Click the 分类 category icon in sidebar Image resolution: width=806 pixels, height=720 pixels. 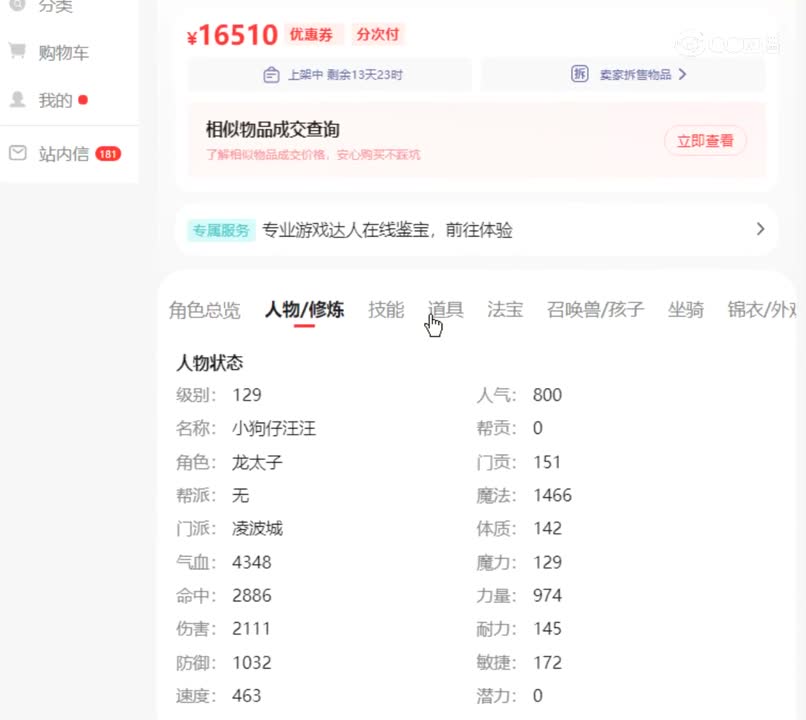point(17,5)
